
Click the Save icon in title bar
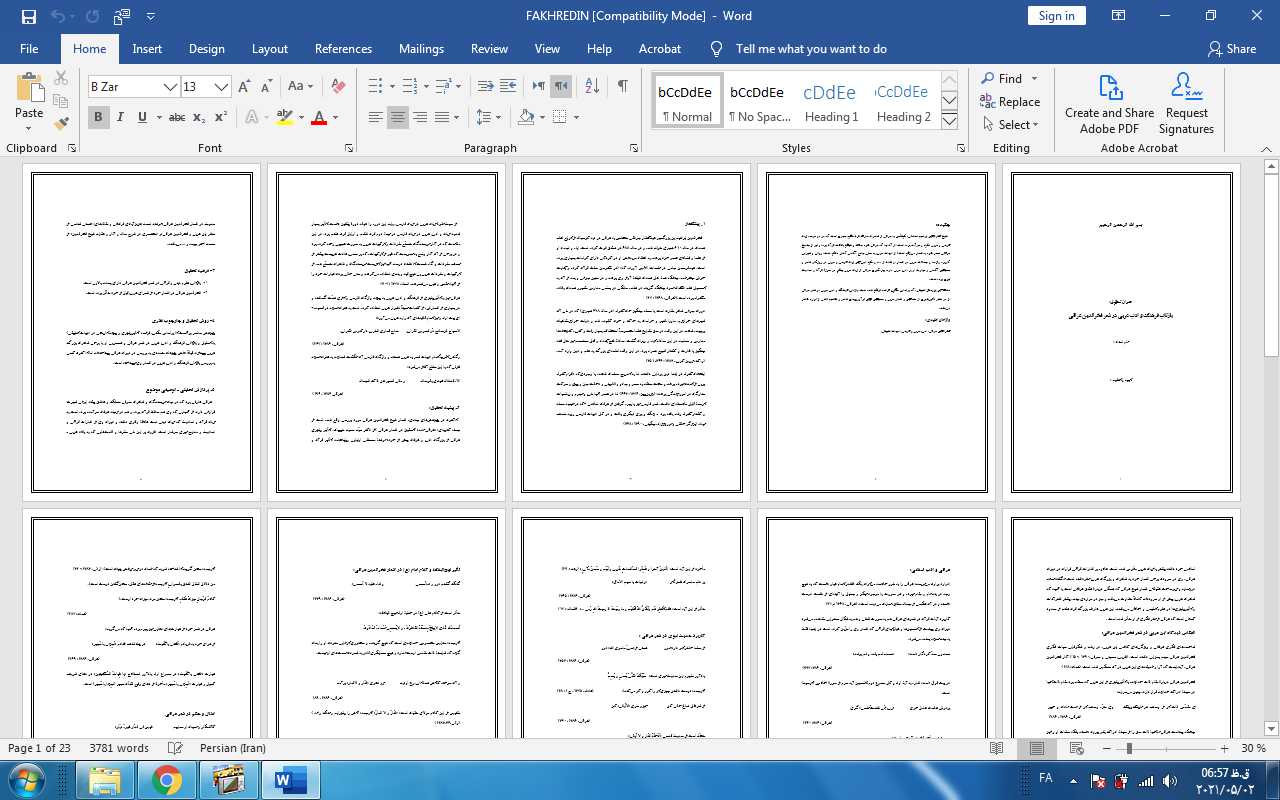(28, 16)
